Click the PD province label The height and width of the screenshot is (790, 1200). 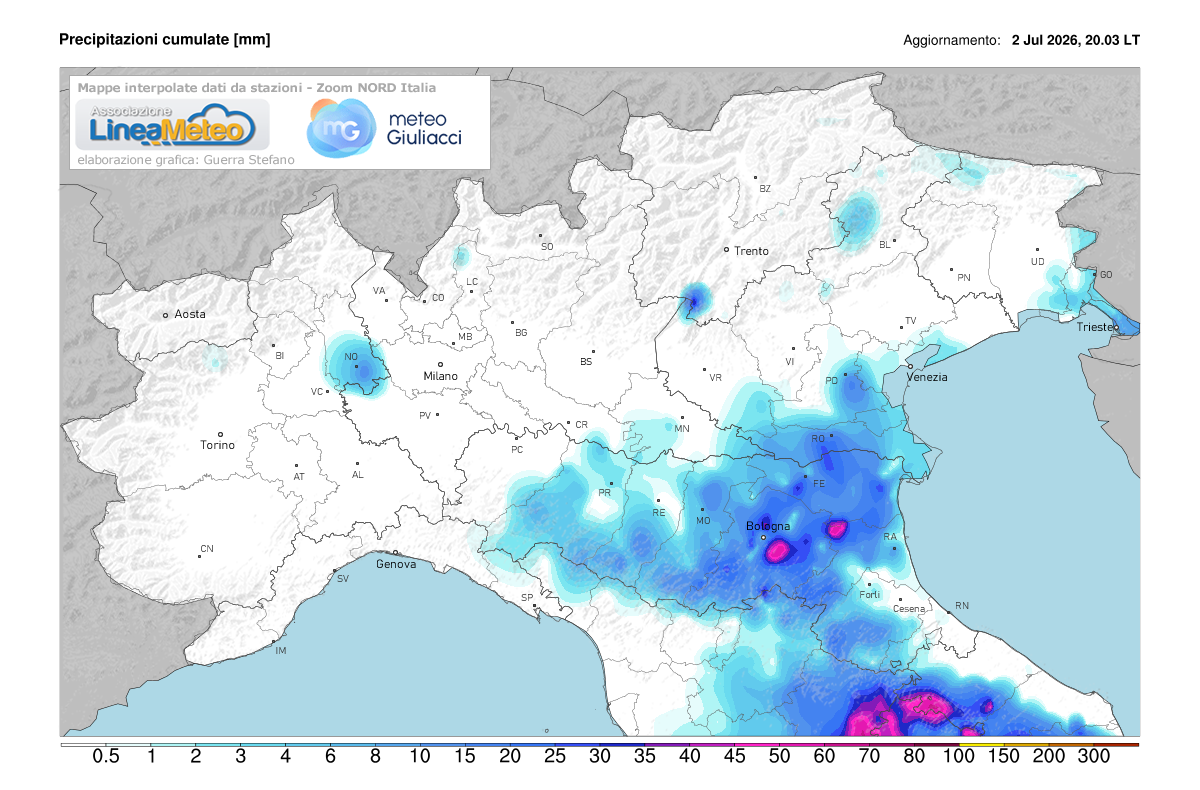pos(831,380)
